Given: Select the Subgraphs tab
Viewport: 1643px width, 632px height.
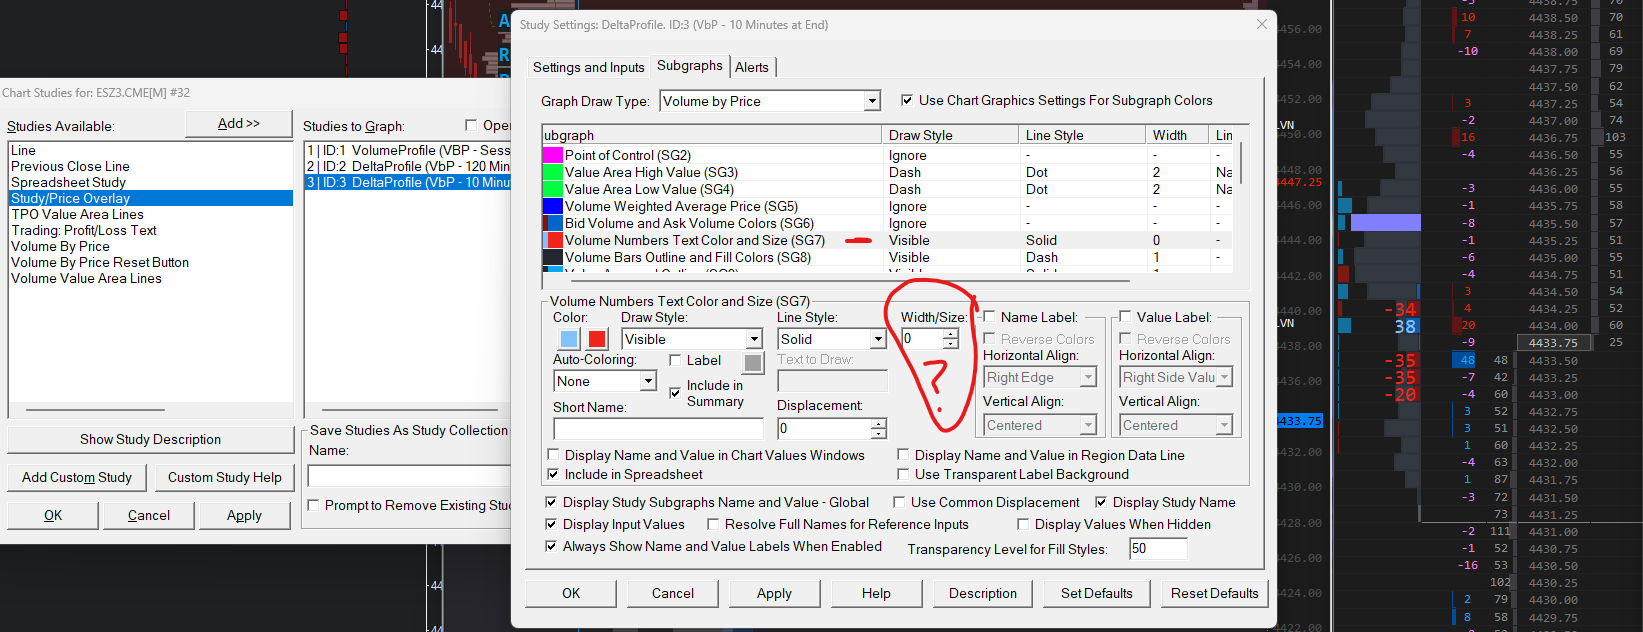Looking at the screenshot, I should click(x=689, y=65).
